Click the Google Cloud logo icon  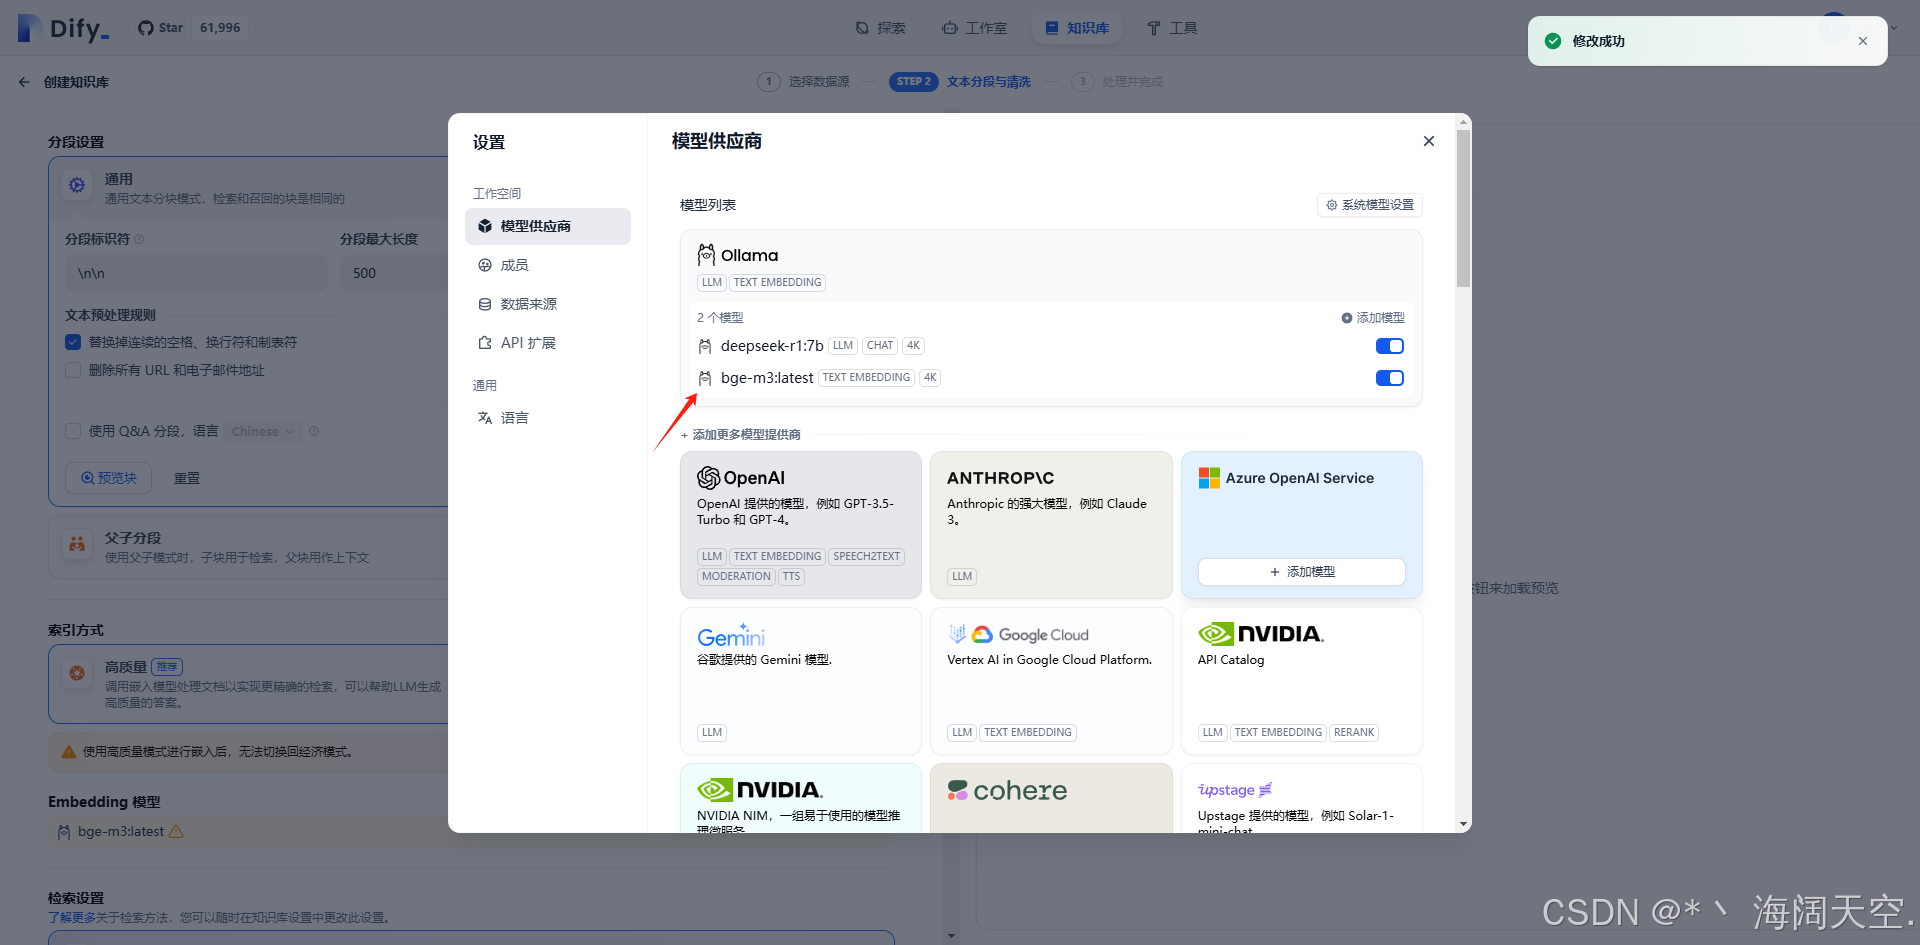click(982, 634)
